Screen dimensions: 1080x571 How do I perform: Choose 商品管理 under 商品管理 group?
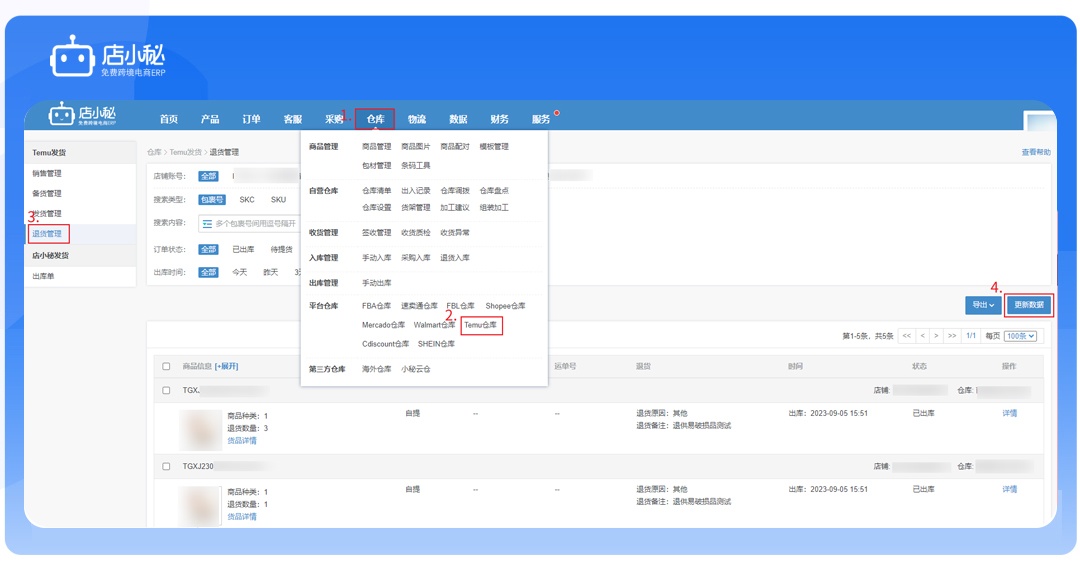pyautogui.click(x=376, y=147)
